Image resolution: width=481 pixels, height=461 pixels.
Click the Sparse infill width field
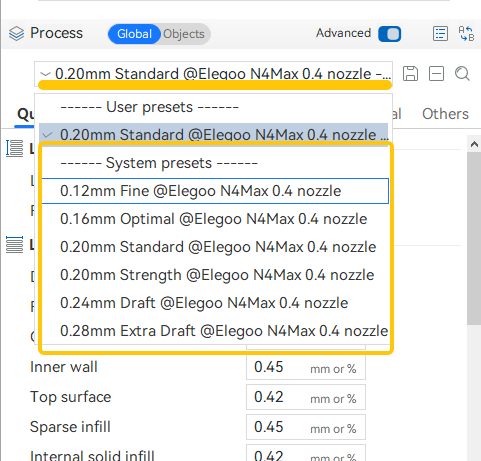(x=306, y=427)
